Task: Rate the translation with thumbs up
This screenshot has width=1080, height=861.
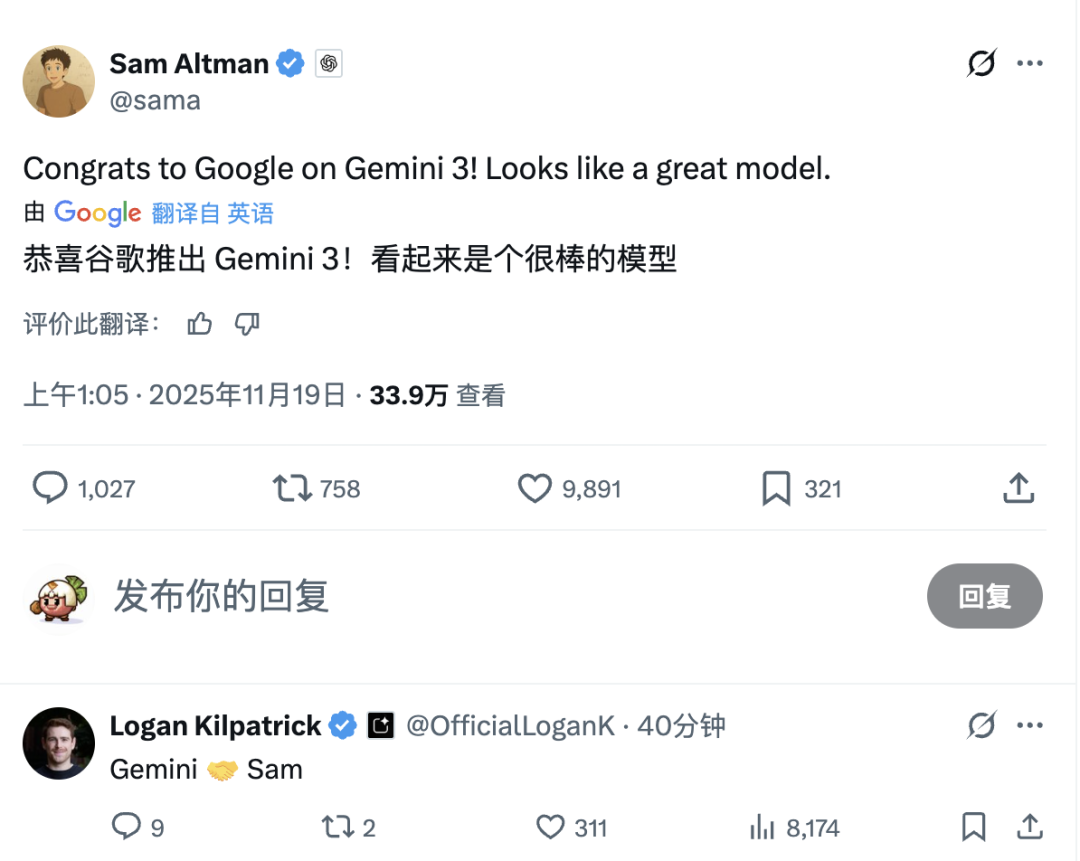Action: [x=199, y=324]
